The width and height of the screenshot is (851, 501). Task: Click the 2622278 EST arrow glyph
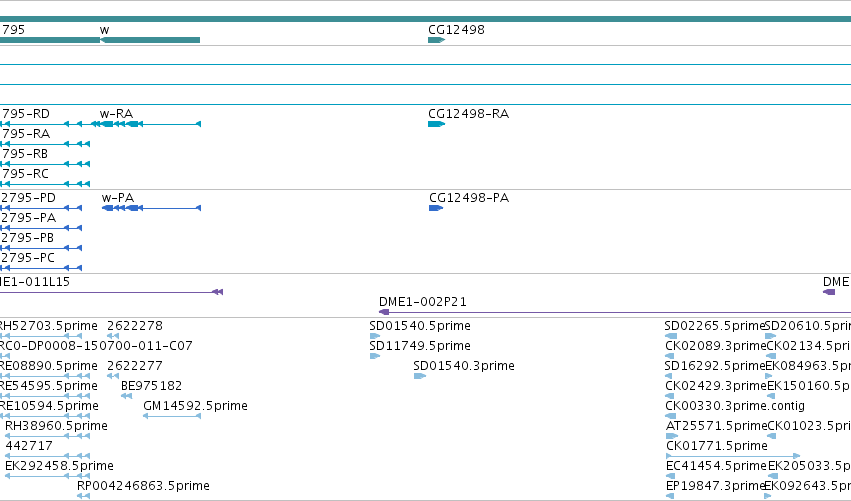(113, 336)
